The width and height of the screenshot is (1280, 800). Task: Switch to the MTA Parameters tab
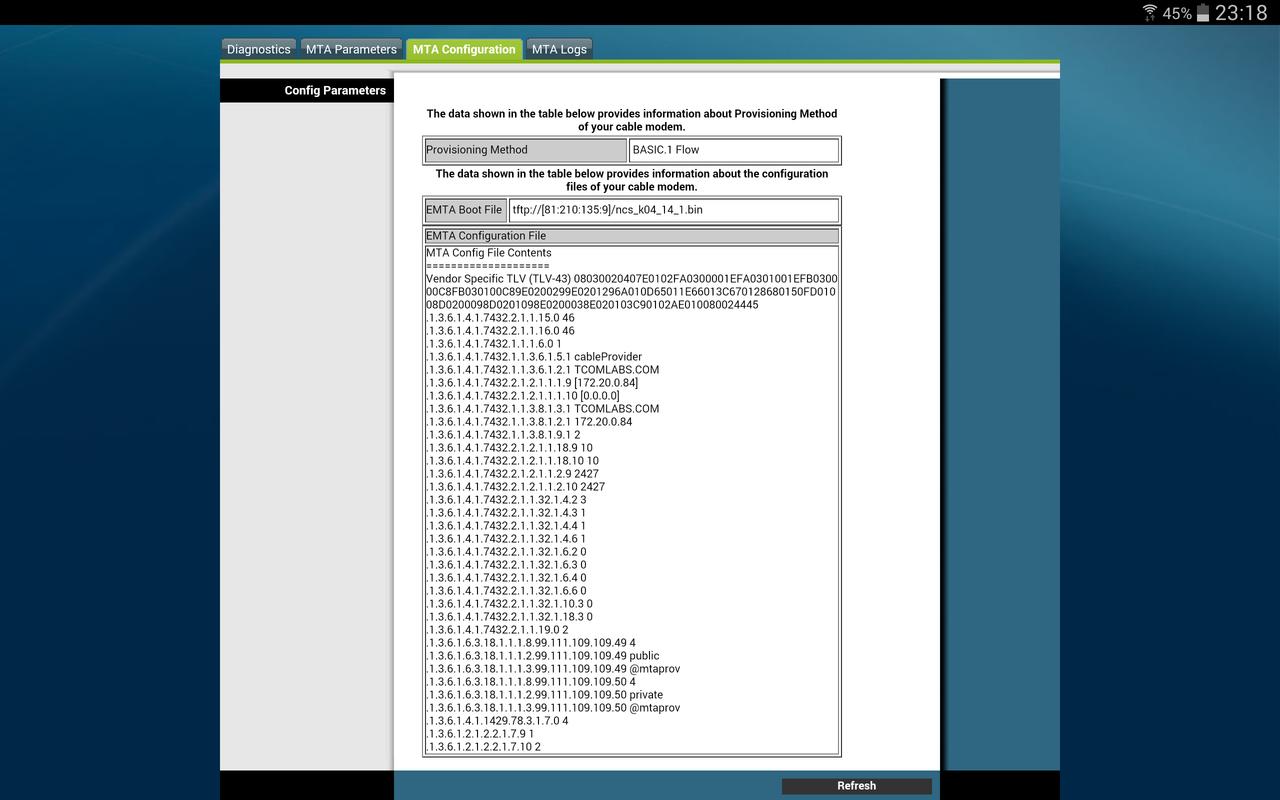[351, 49]
